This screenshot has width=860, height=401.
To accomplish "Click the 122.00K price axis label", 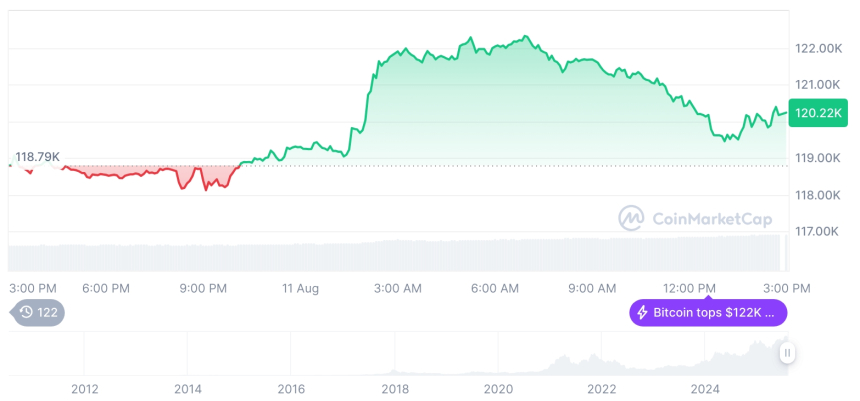I will point(818,48).
